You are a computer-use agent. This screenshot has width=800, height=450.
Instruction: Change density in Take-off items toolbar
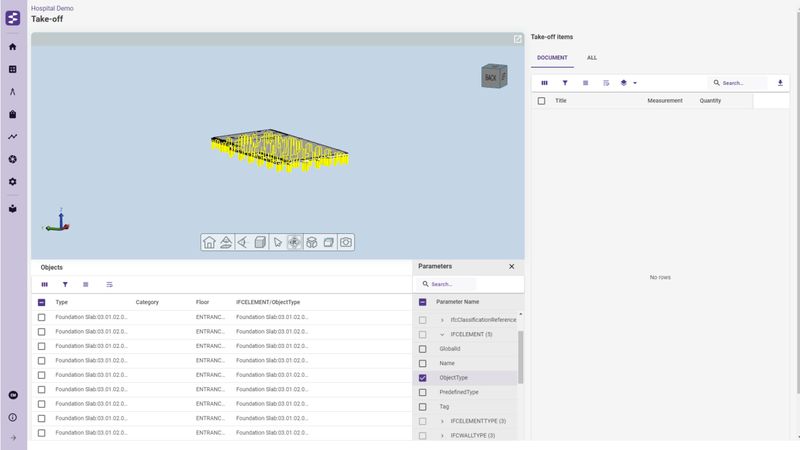585,83
